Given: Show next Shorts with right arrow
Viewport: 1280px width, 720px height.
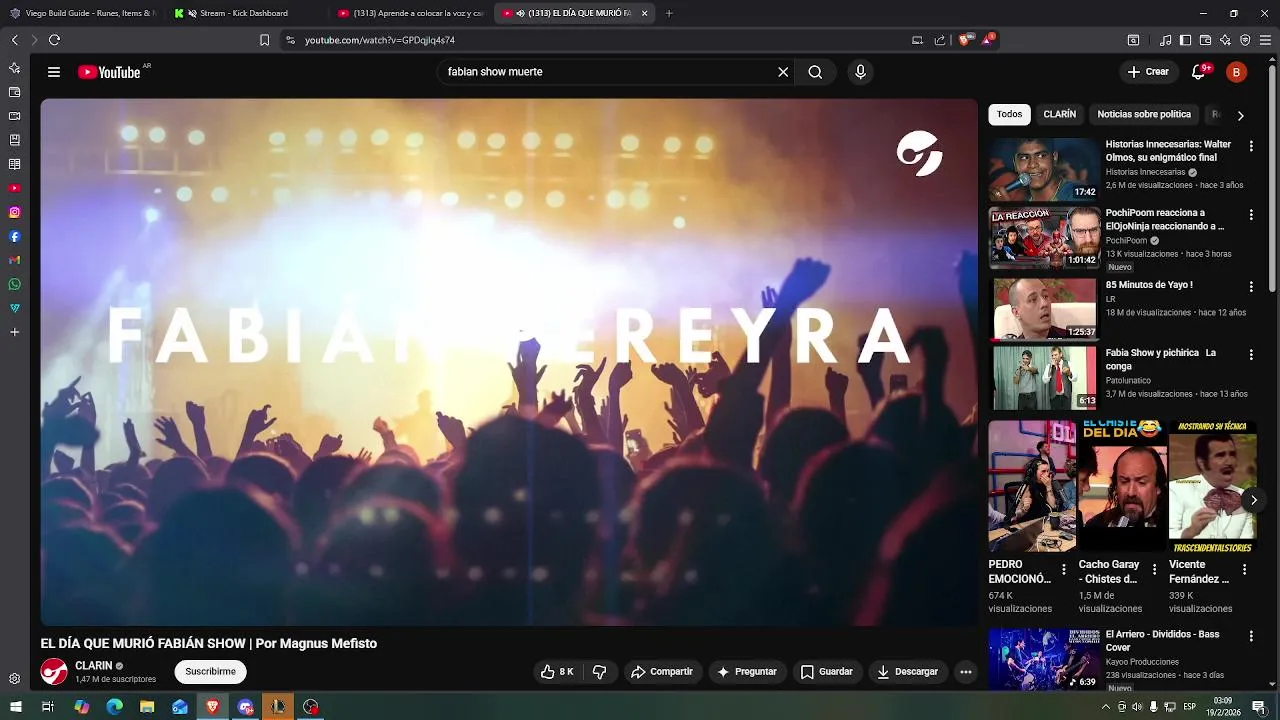Looking at the screenshot, I should point(1253,500).
